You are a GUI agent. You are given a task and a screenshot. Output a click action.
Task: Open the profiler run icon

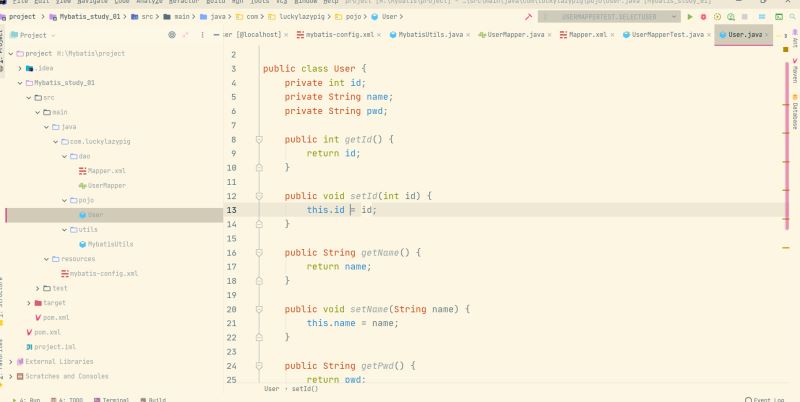731,17
